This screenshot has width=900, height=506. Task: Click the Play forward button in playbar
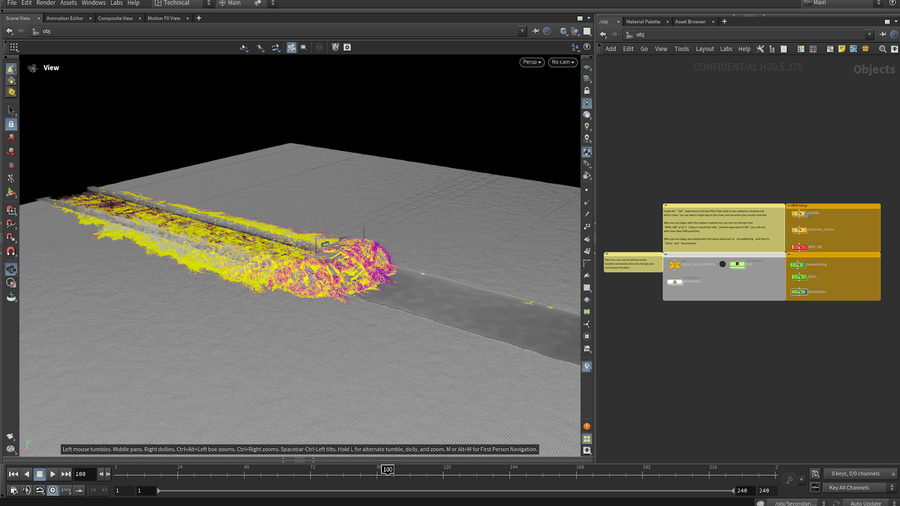(52, 474)
